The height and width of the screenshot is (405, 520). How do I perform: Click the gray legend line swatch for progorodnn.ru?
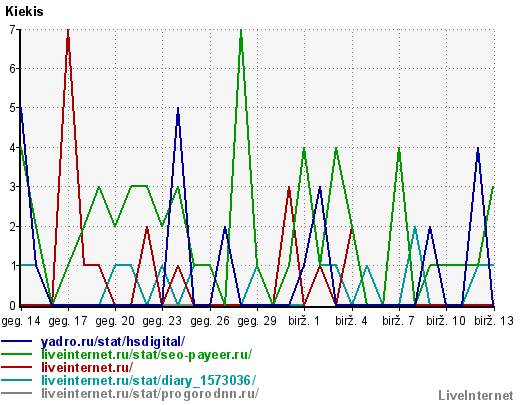tap(17, 393)
